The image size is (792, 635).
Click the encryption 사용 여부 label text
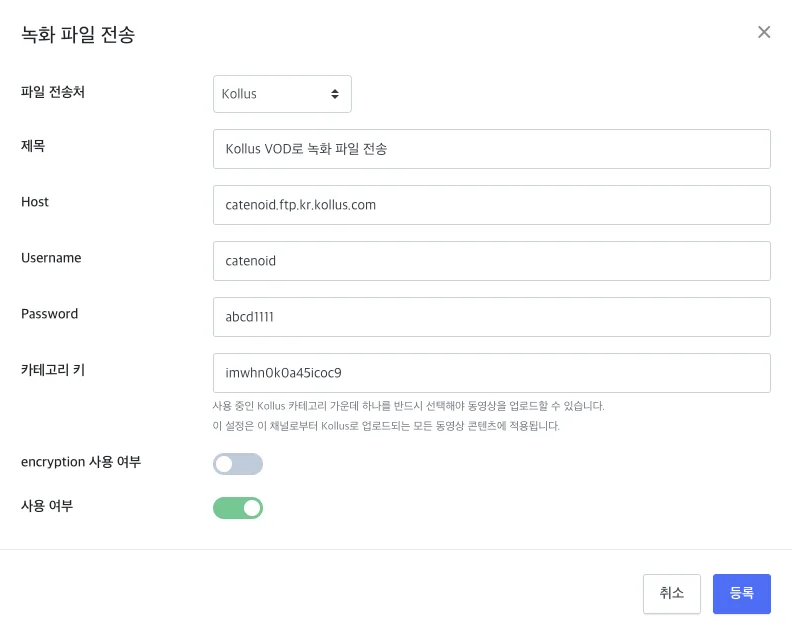[81, 462]
